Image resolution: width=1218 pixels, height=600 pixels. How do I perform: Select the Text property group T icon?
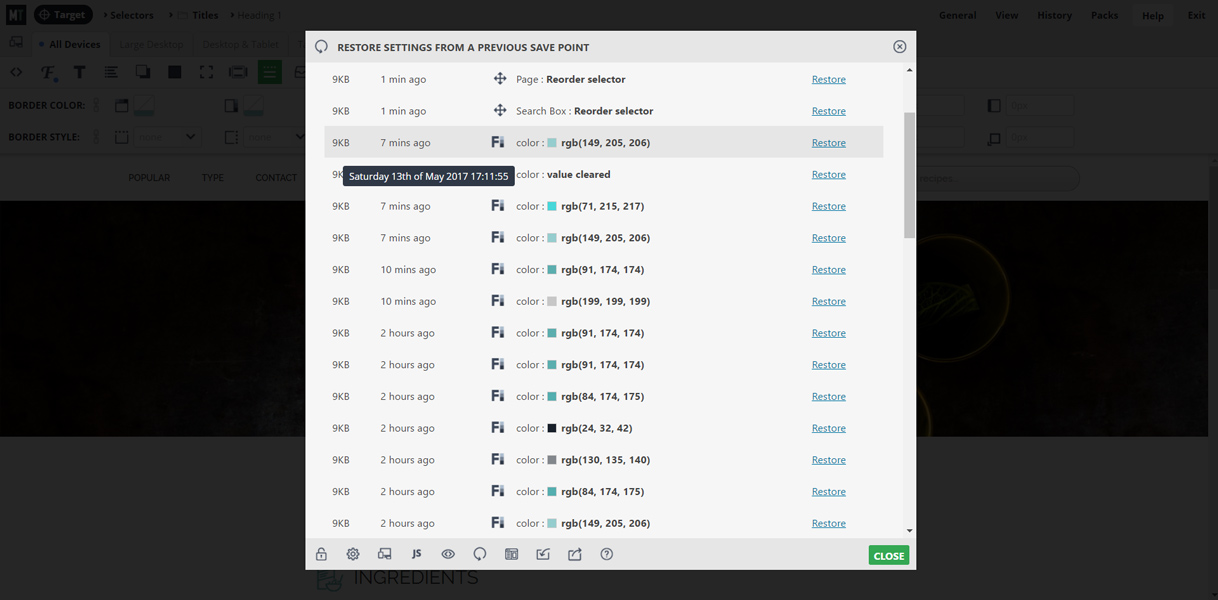click(x=80, y=72)
